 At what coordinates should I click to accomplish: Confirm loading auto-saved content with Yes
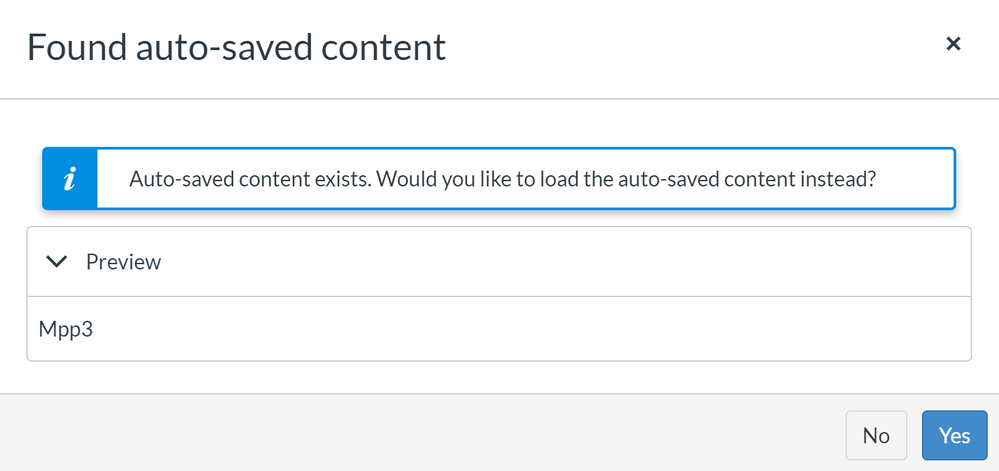(954, 435)
